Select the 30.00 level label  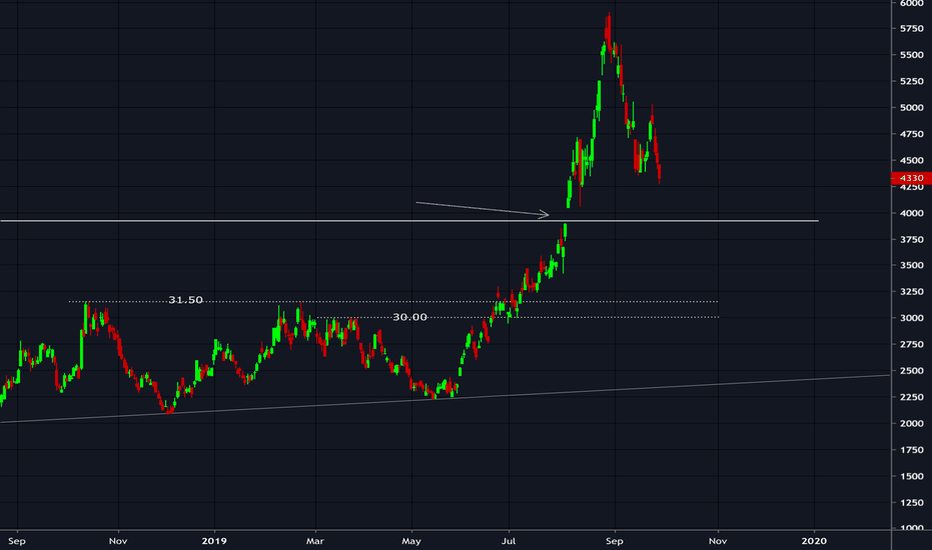tap(410, 317)
